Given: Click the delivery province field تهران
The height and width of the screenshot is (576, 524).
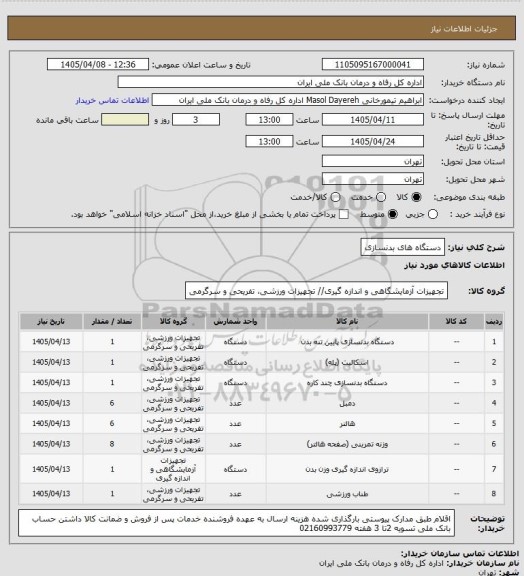Looking at the screenshot, I should tap(373, 161).
